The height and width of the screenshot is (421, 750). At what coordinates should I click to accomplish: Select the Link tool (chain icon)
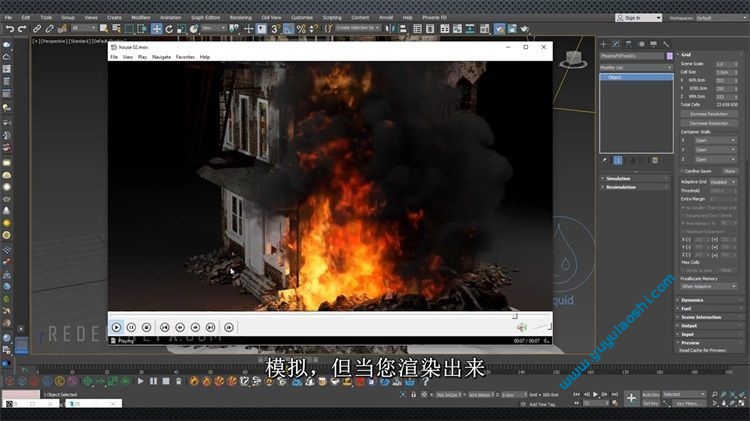(37, 29)
